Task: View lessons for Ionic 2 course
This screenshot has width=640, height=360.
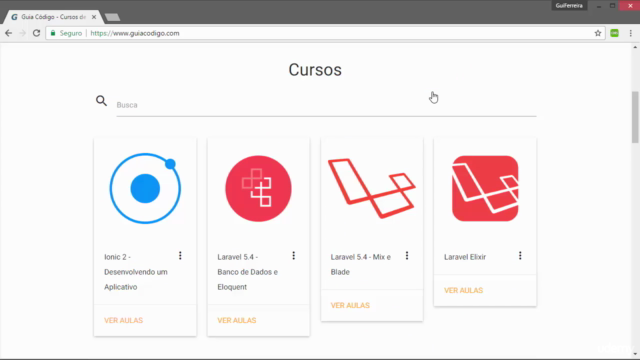Action: (x=123, y=320)
